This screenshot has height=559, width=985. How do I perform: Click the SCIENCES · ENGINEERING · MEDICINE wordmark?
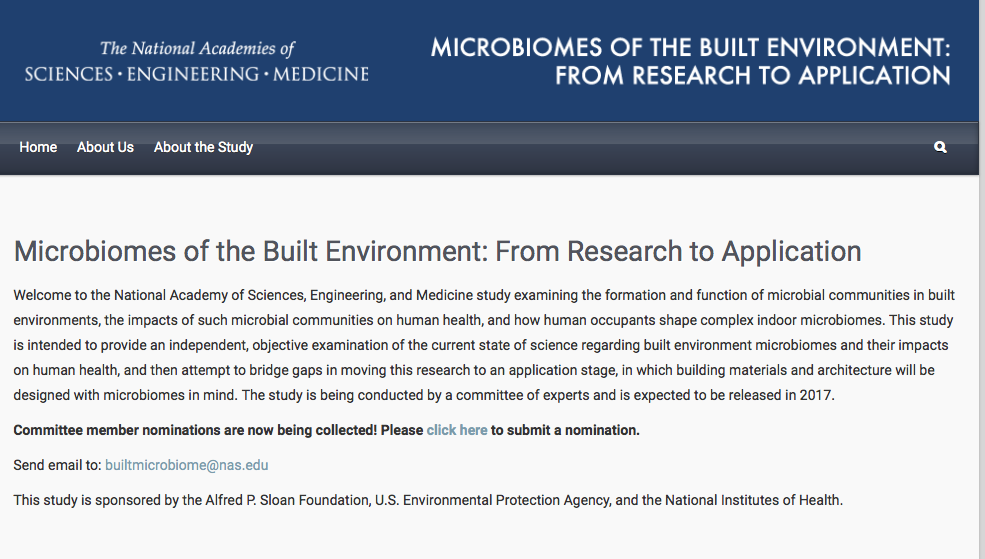click(197, 74)
